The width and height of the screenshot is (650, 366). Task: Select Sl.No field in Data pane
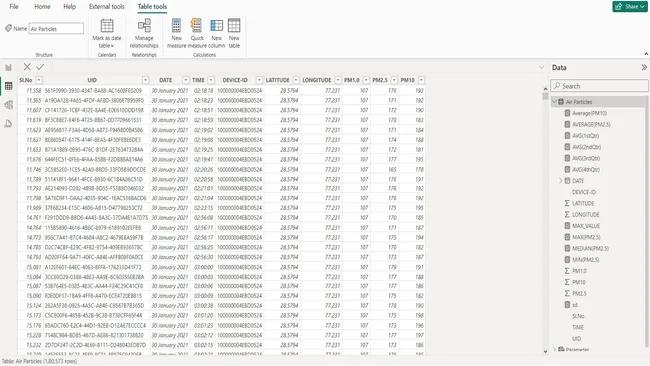tap(578, 316)
